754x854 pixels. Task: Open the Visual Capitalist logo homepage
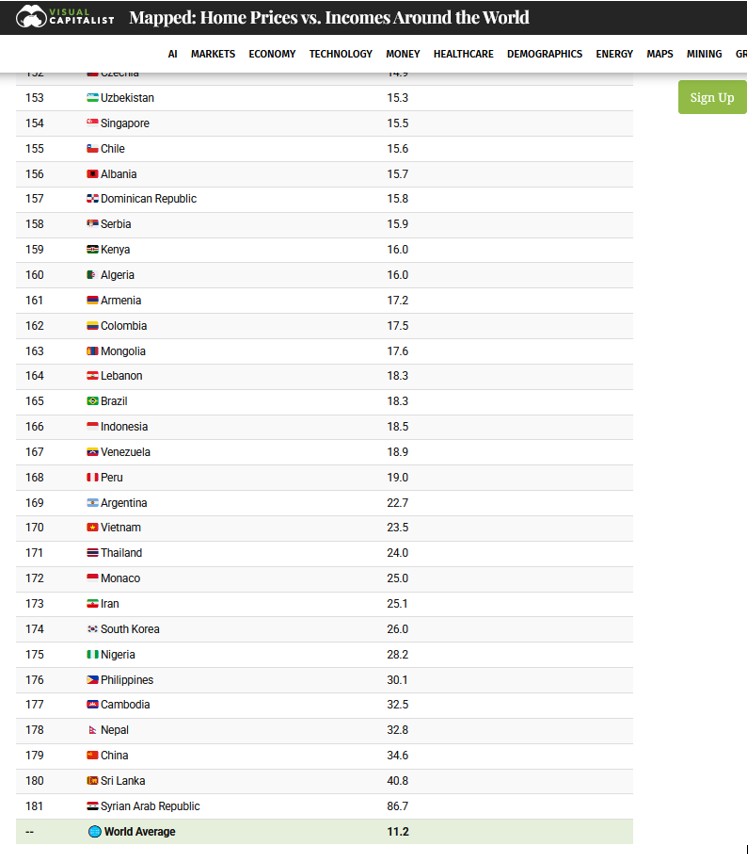tap(65, 16)
